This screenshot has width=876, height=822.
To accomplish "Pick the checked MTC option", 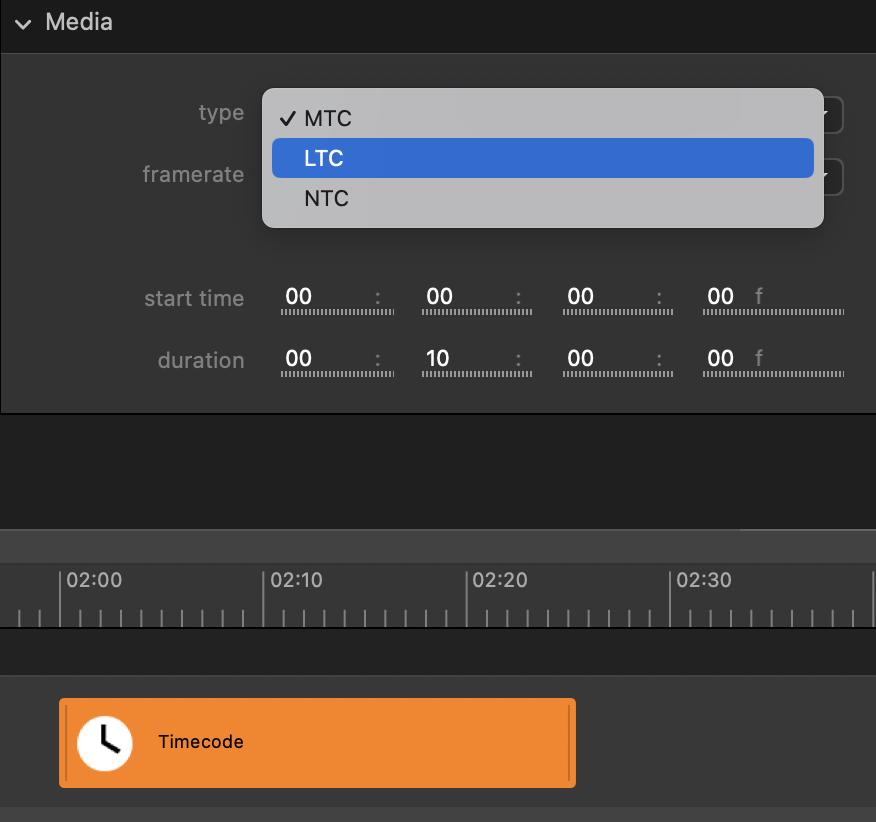I will (x=542, y=118).
